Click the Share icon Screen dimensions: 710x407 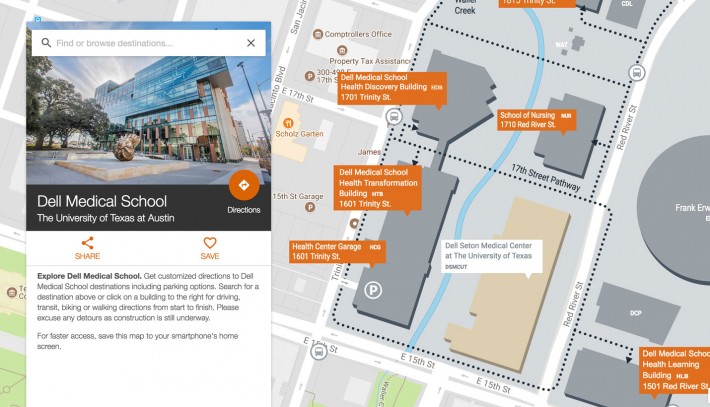[x=88, y=243]
